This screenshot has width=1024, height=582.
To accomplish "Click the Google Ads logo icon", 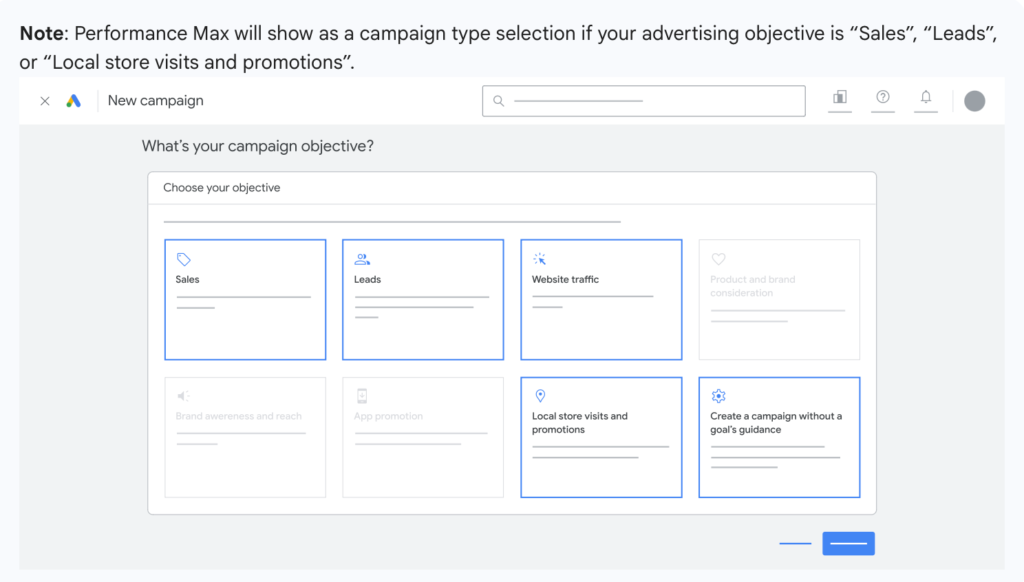I will tap(73, 100).
